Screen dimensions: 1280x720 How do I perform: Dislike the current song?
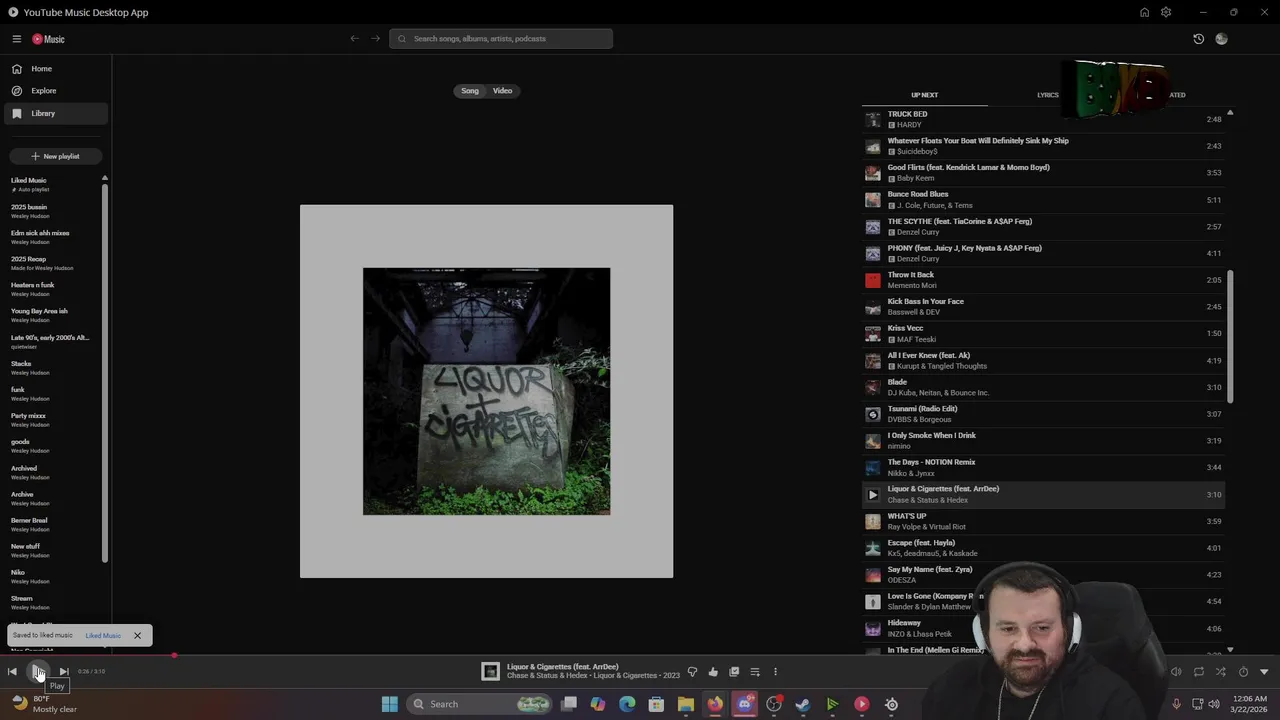[x=692, y=672]
